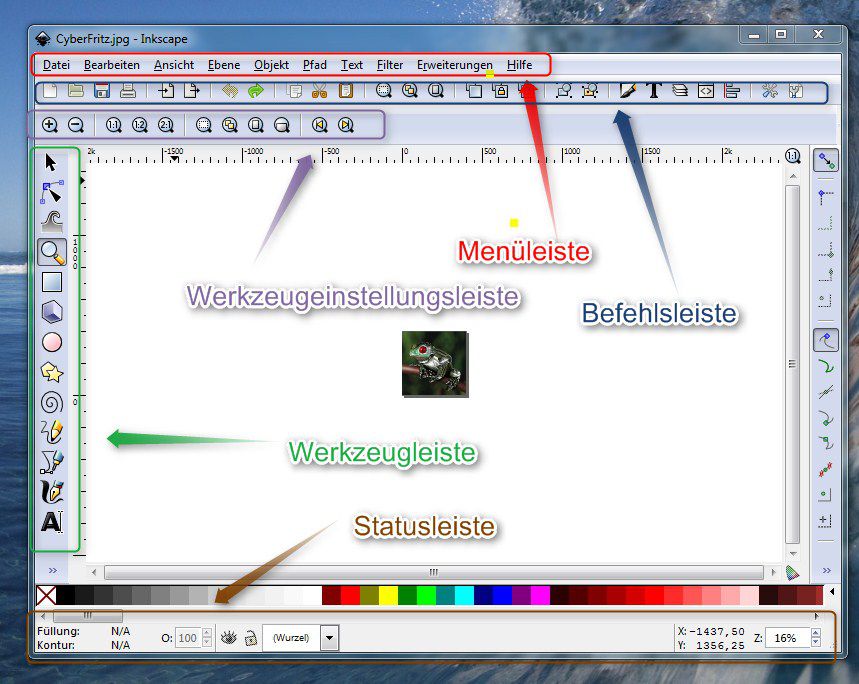Toggle snapping on the right snap bar
The height and width of the screenshot is (684, 859).
click(x=826, y=160)
